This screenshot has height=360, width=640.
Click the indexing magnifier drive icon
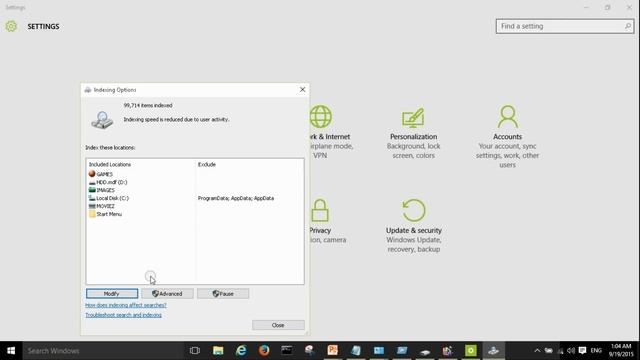coord(102,120)
